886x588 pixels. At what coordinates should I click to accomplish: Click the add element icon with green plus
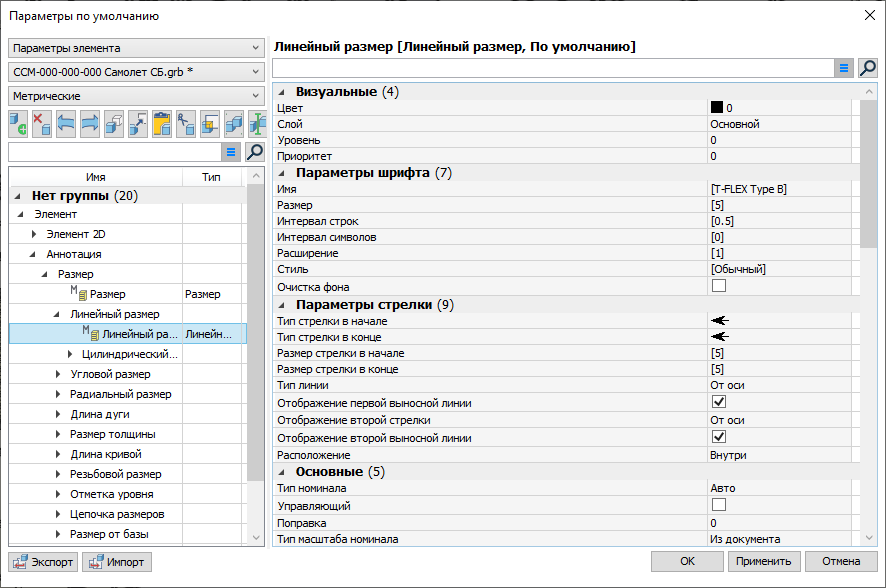[18, 123]
